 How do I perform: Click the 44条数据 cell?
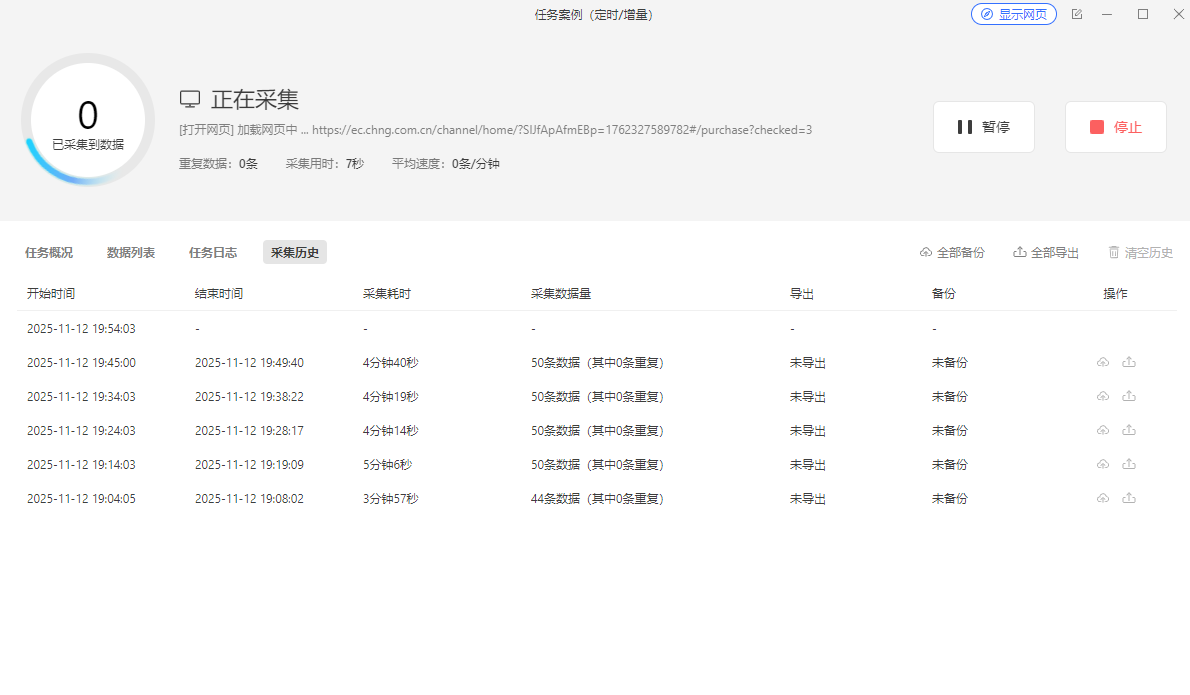(x=597, y=499)
